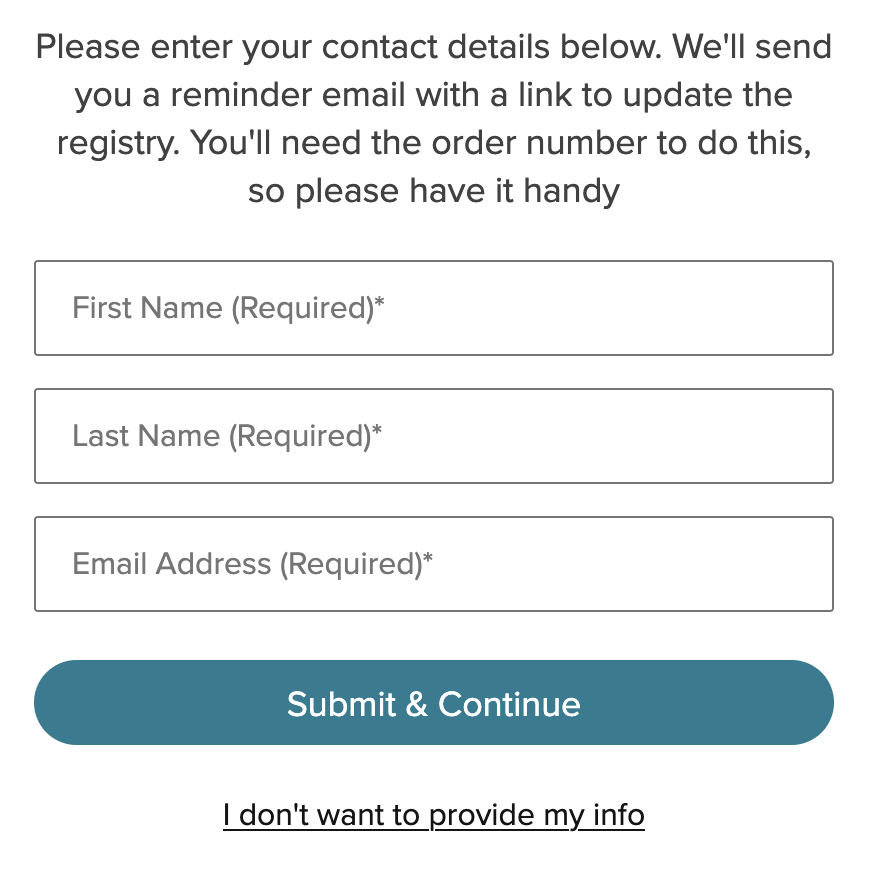Place cursor in the Last Name field
The height and width of the screenshot is (878, 874).
pos(434,436)
